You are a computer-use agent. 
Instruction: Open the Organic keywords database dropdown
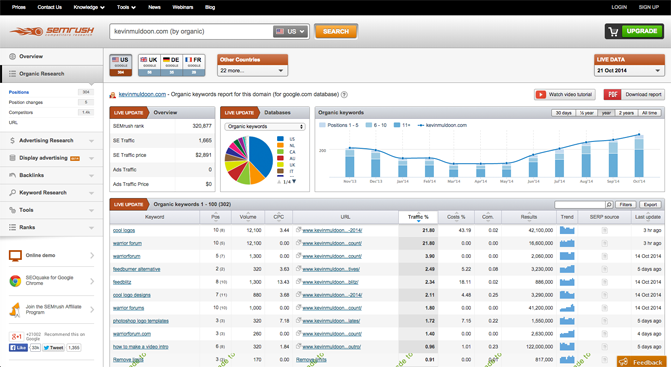[x=265, y=127]
